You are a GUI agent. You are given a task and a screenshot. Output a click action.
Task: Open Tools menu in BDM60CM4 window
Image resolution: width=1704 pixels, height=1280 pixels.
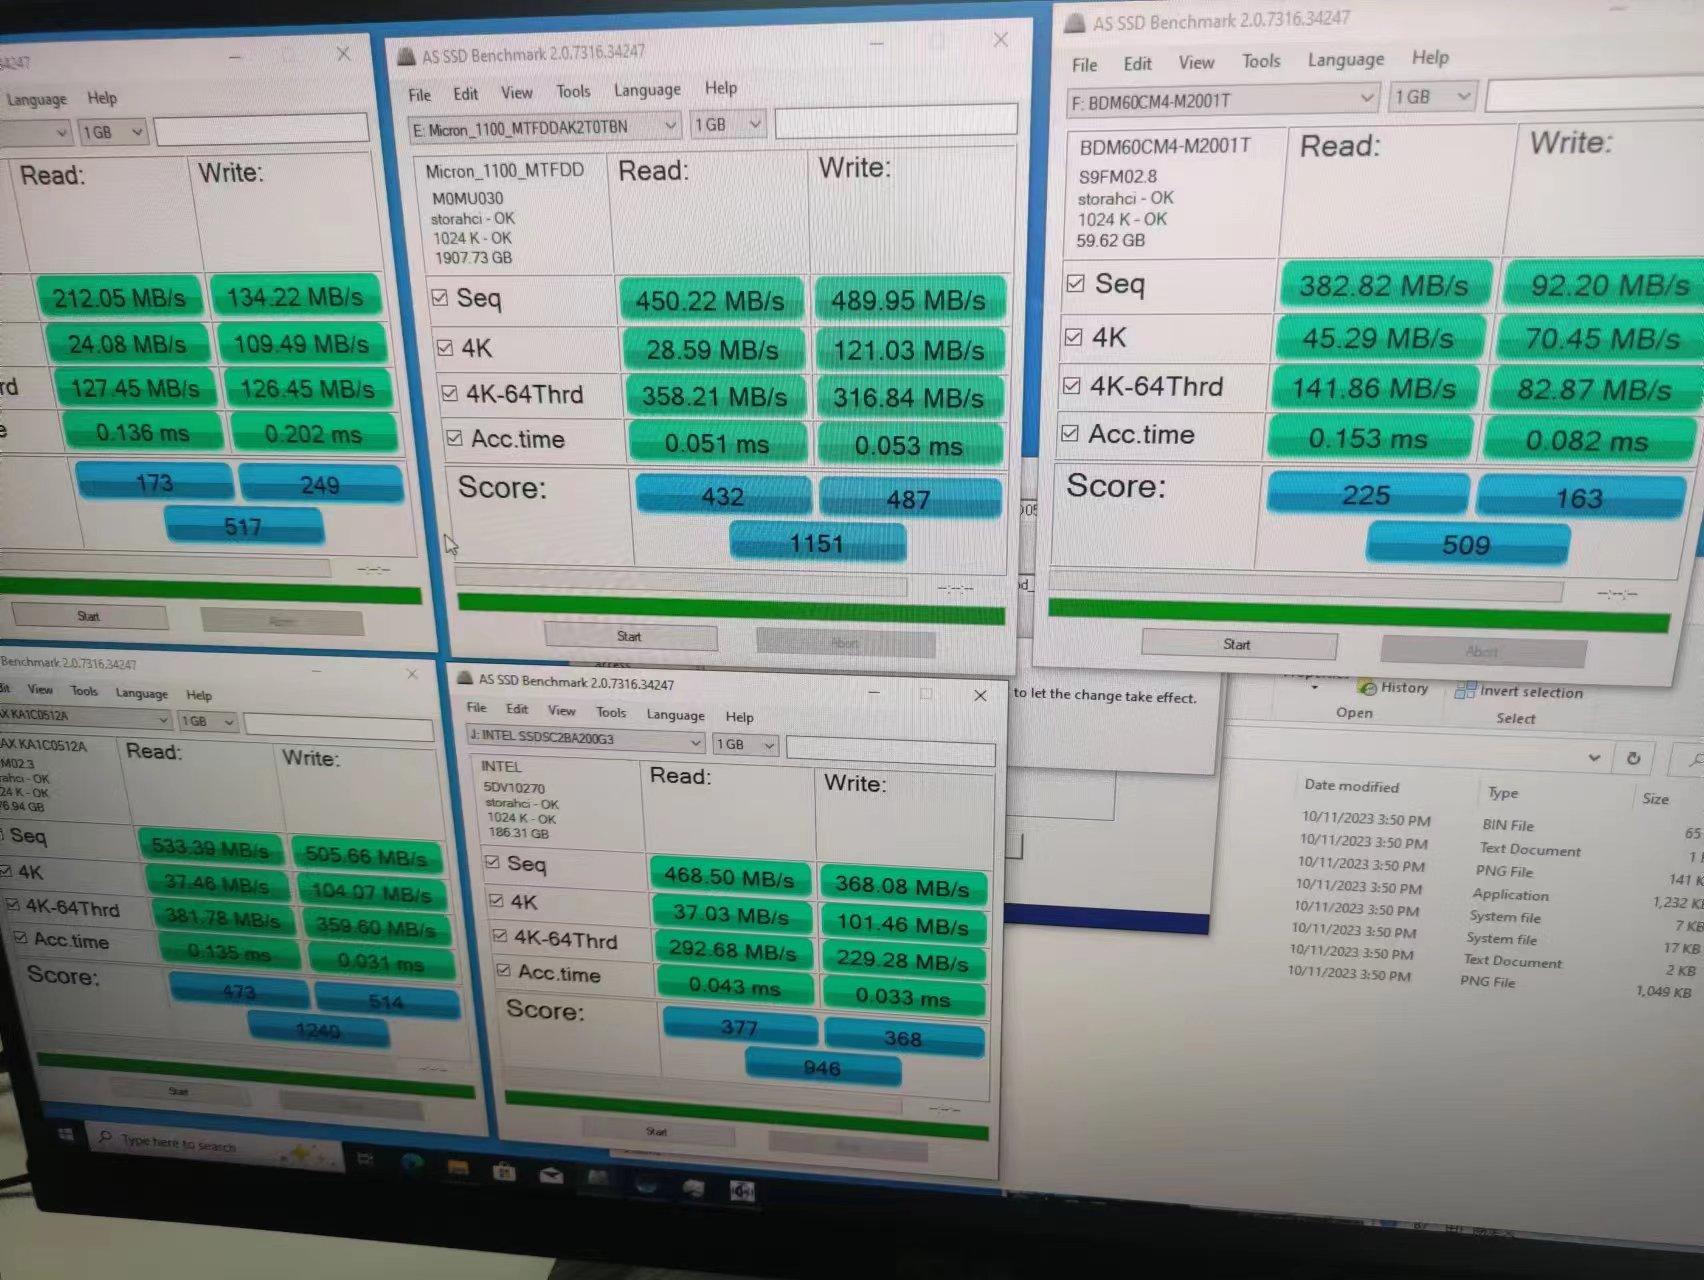coord(1261,61)
